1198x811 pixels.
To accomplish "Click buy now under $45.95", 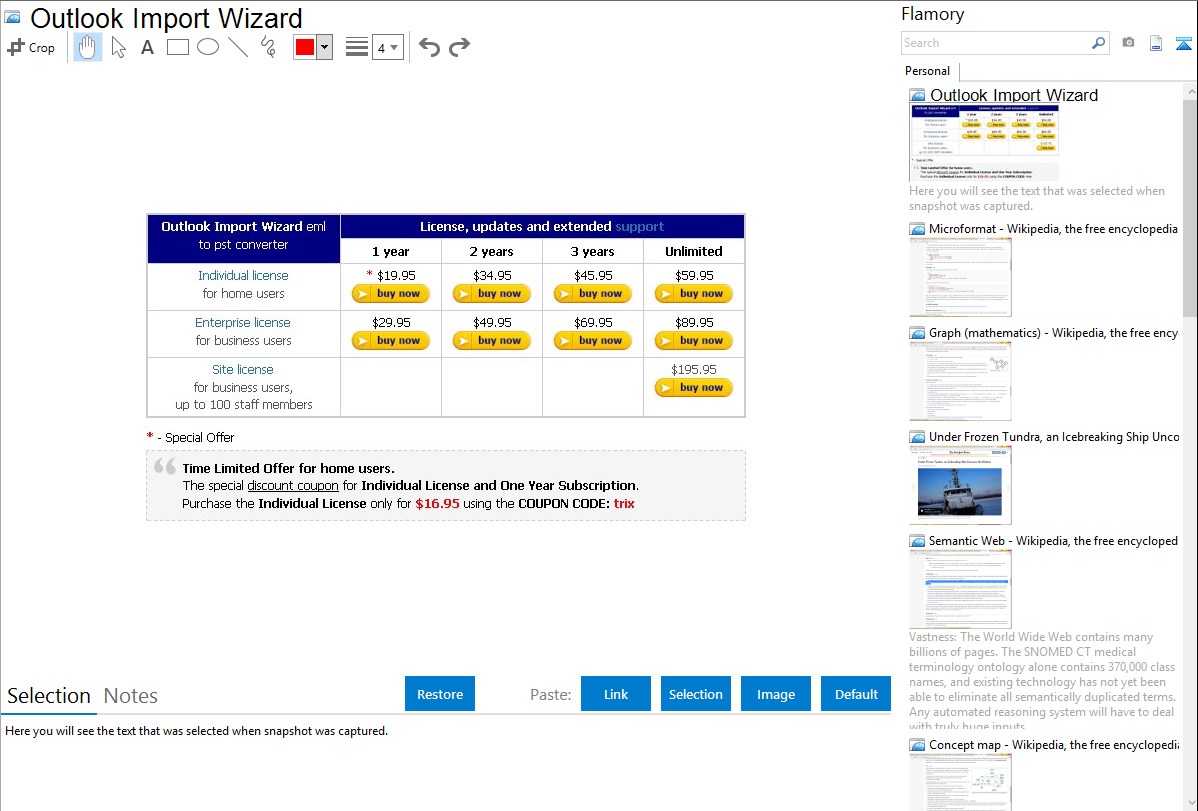I will click(592, 294).
